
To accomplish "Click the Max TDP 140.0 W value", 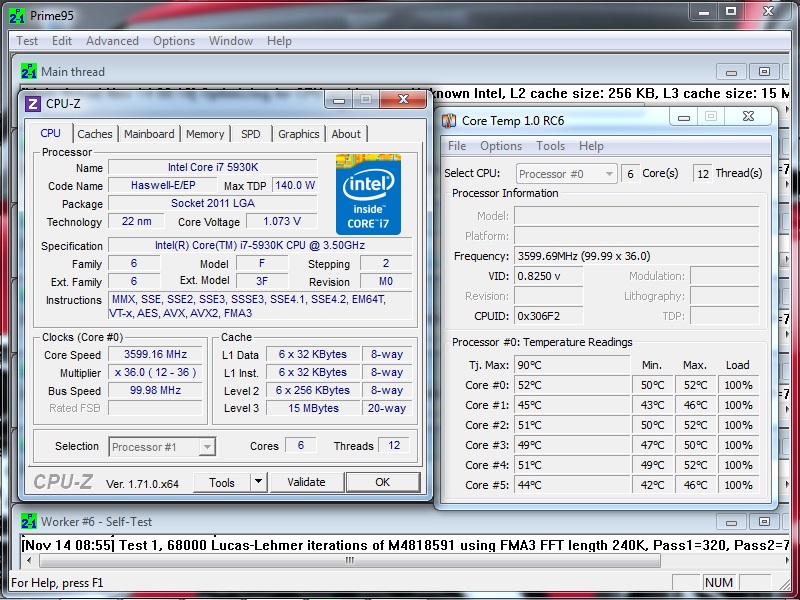I will pyautogui.click(x=295, y=185).
